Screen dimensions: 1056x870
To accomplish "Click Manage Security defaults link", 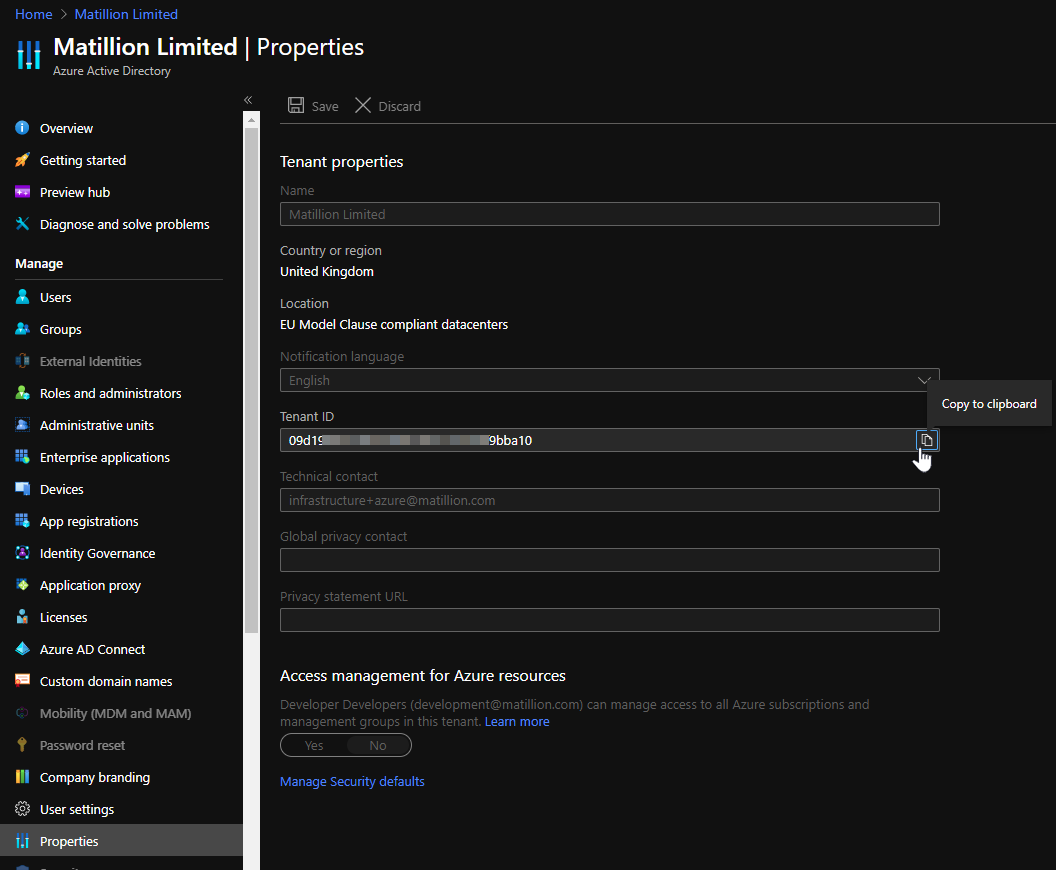I will click(x=352, y=782).
